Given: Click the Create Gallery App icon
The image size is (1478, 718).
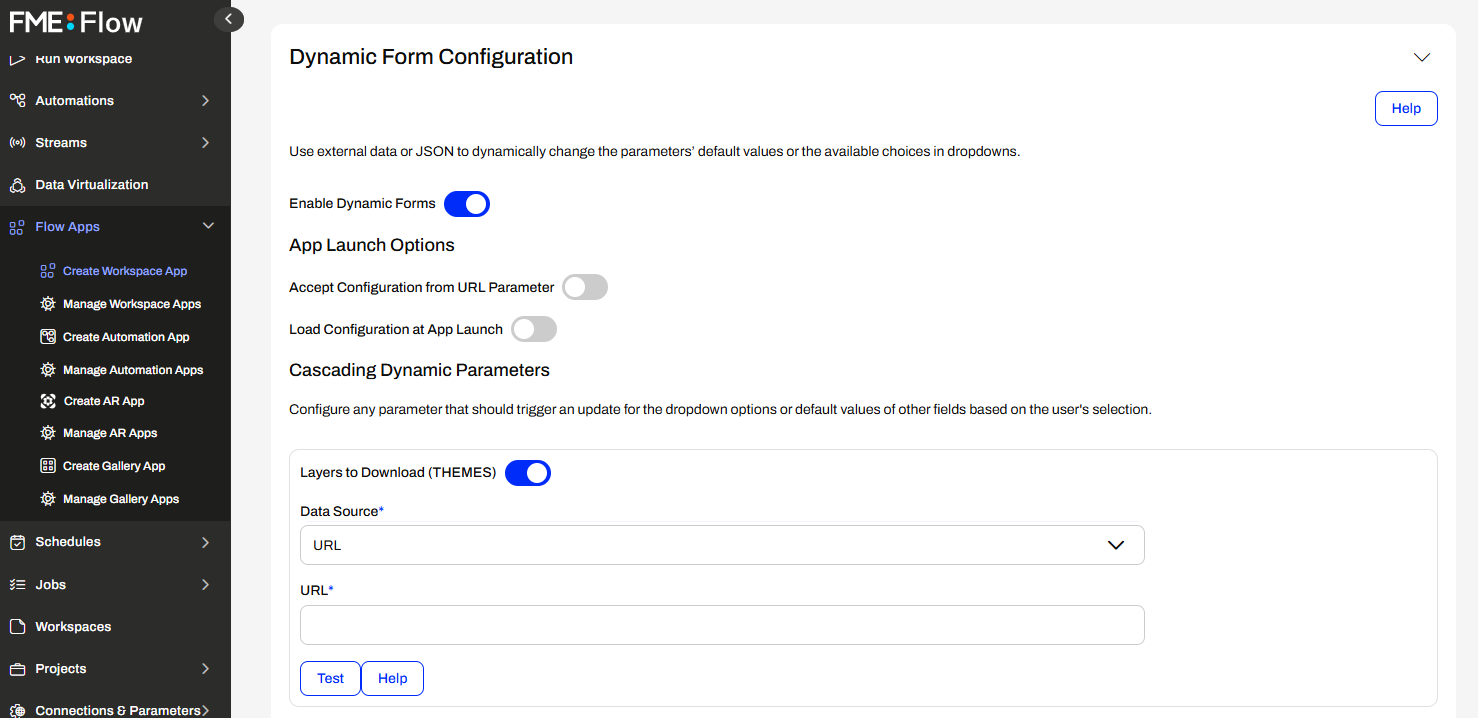Looking at the screenshot, I should coord(47,466).
